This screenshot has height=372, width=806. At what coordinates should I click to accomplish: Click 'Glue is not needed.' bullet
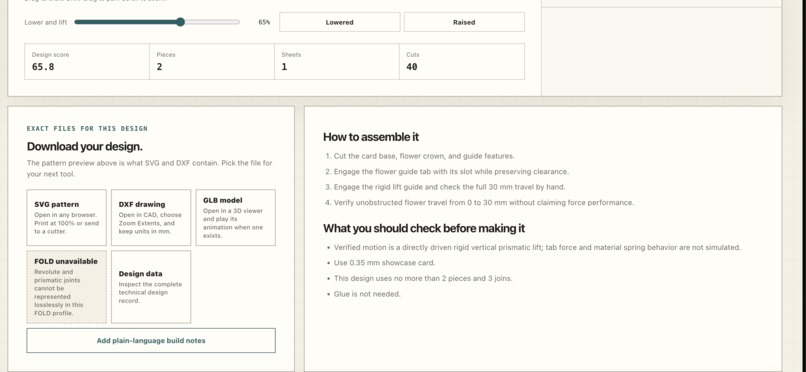[x=367, y=294]
